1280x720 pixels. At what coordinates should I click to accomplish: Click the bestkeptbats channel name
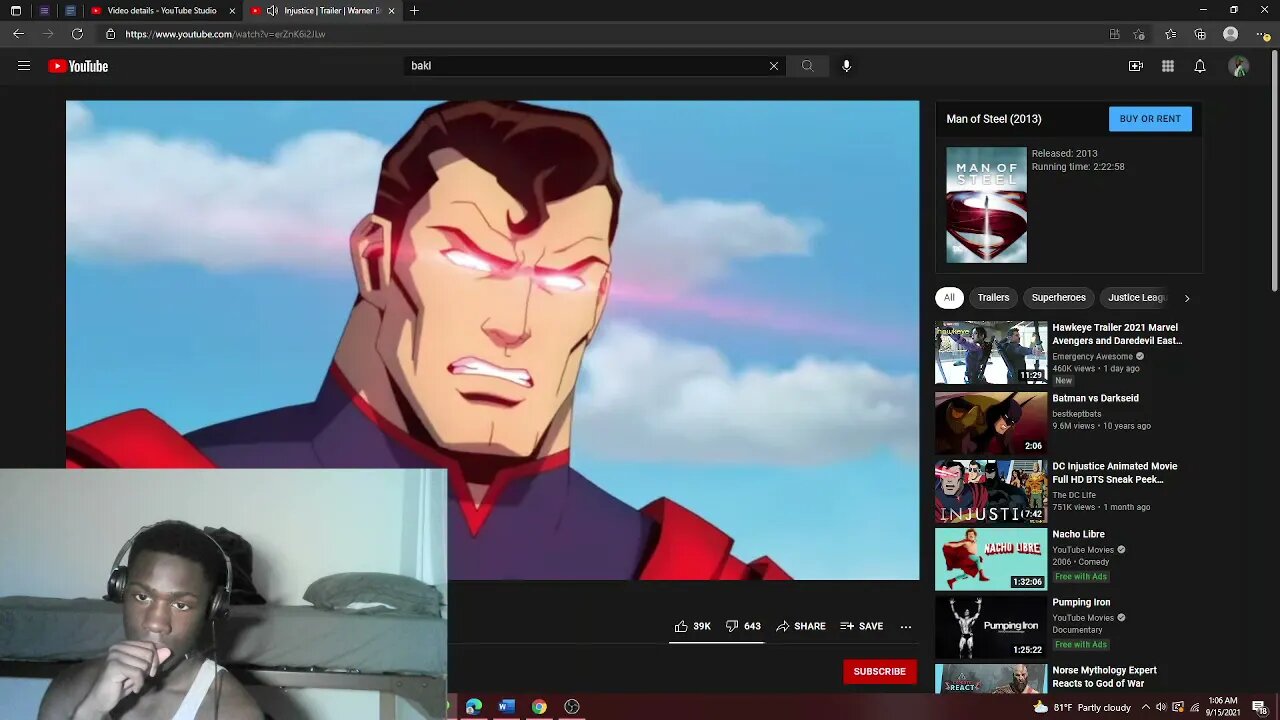click(x=1077, y=413)
